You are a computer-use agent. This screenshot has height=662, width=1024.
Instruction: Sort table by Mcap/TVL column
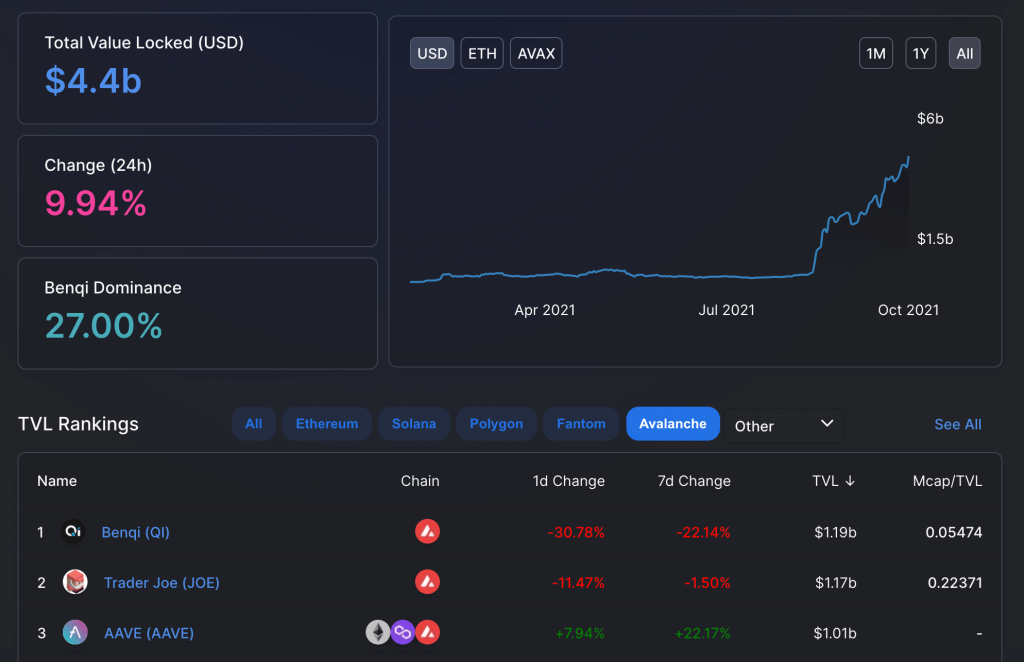click(947, 481)
